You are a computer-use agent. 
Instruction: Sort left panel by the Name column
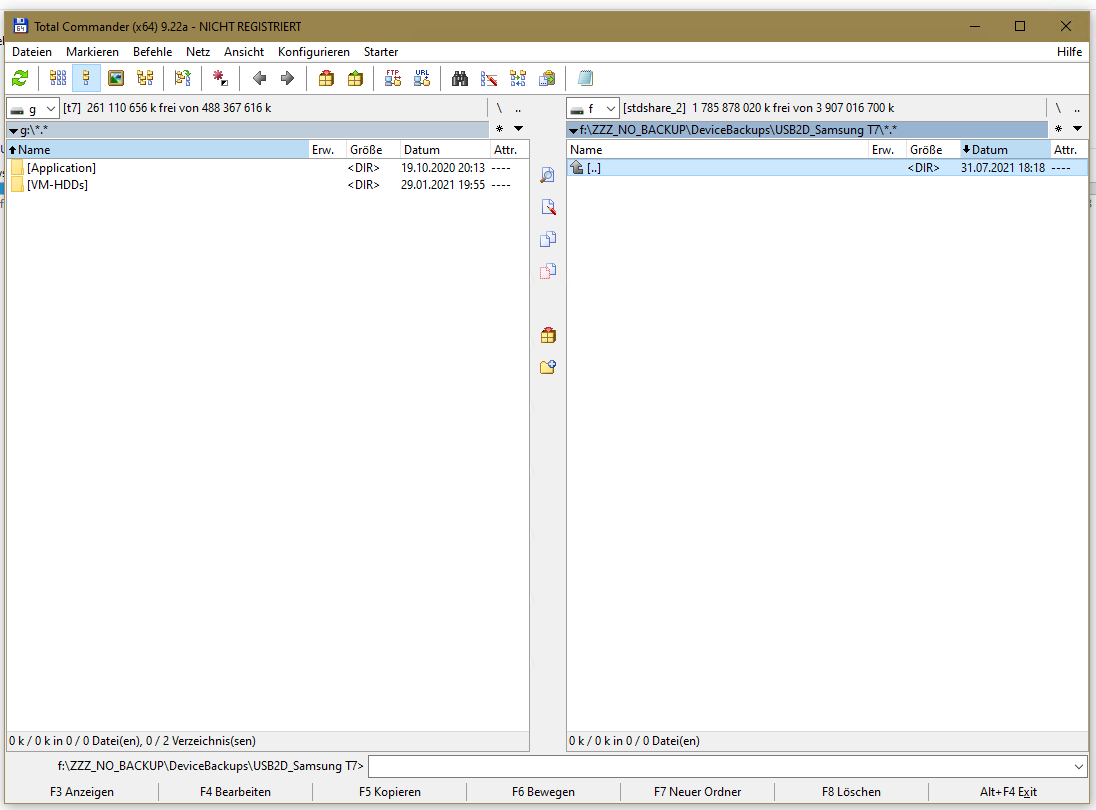coord(157,150)
